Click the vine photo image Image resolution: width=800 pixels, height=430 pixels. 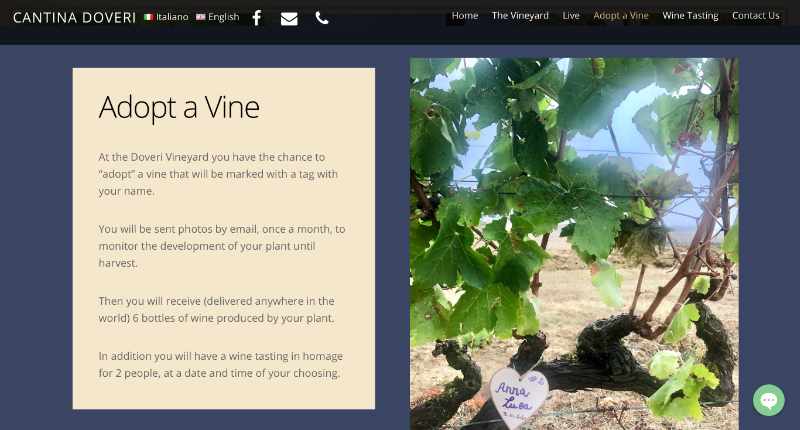574,244
